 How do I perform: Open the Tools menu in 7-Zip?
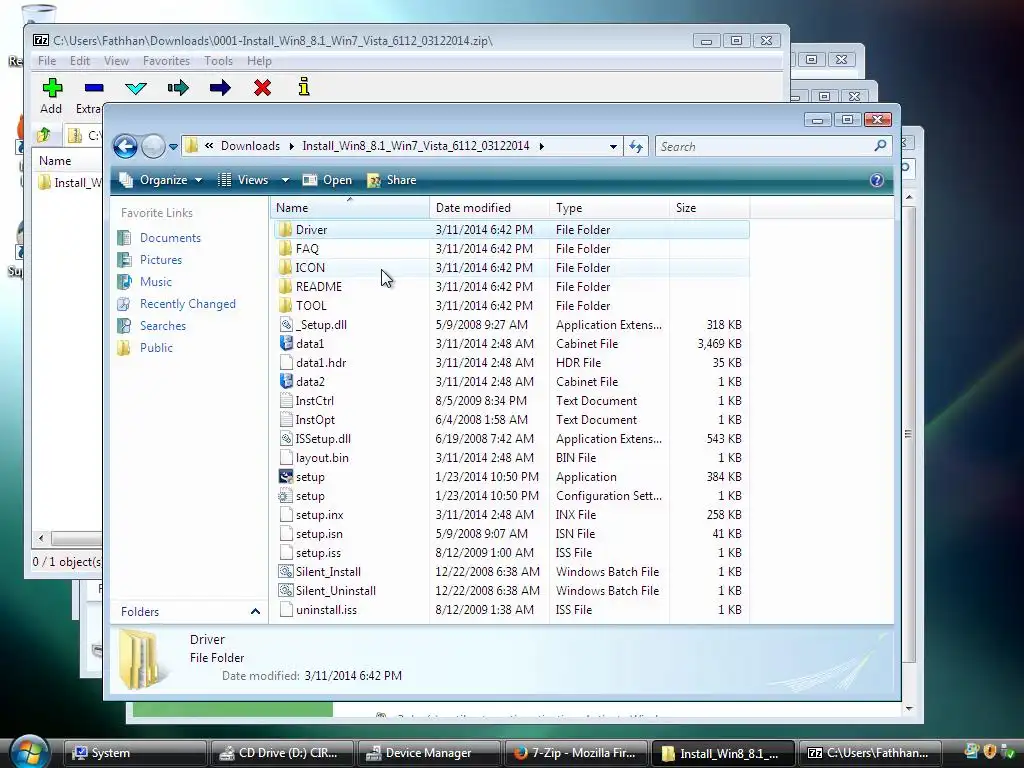pyautogui.click(x=218, y=61)
